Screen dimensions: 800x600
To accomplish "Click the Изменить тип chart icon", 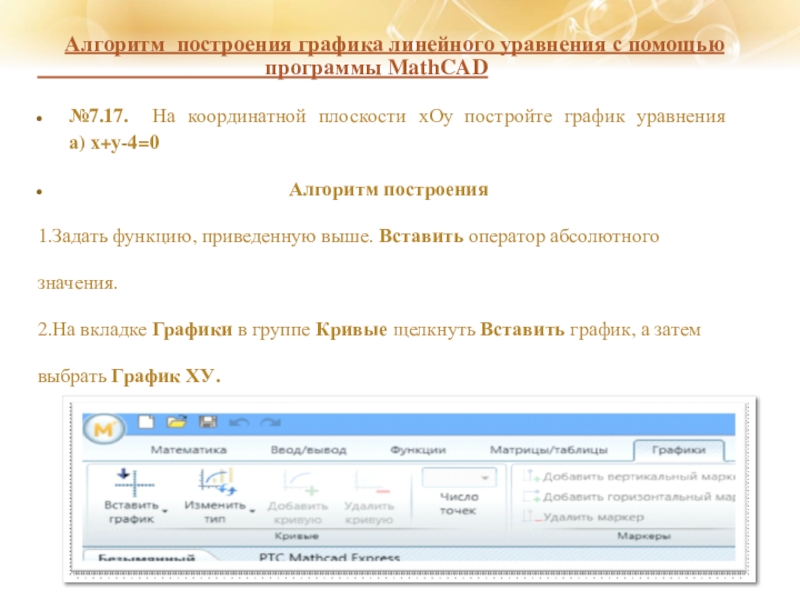I will pyautogui.click(x=218, y=482).
